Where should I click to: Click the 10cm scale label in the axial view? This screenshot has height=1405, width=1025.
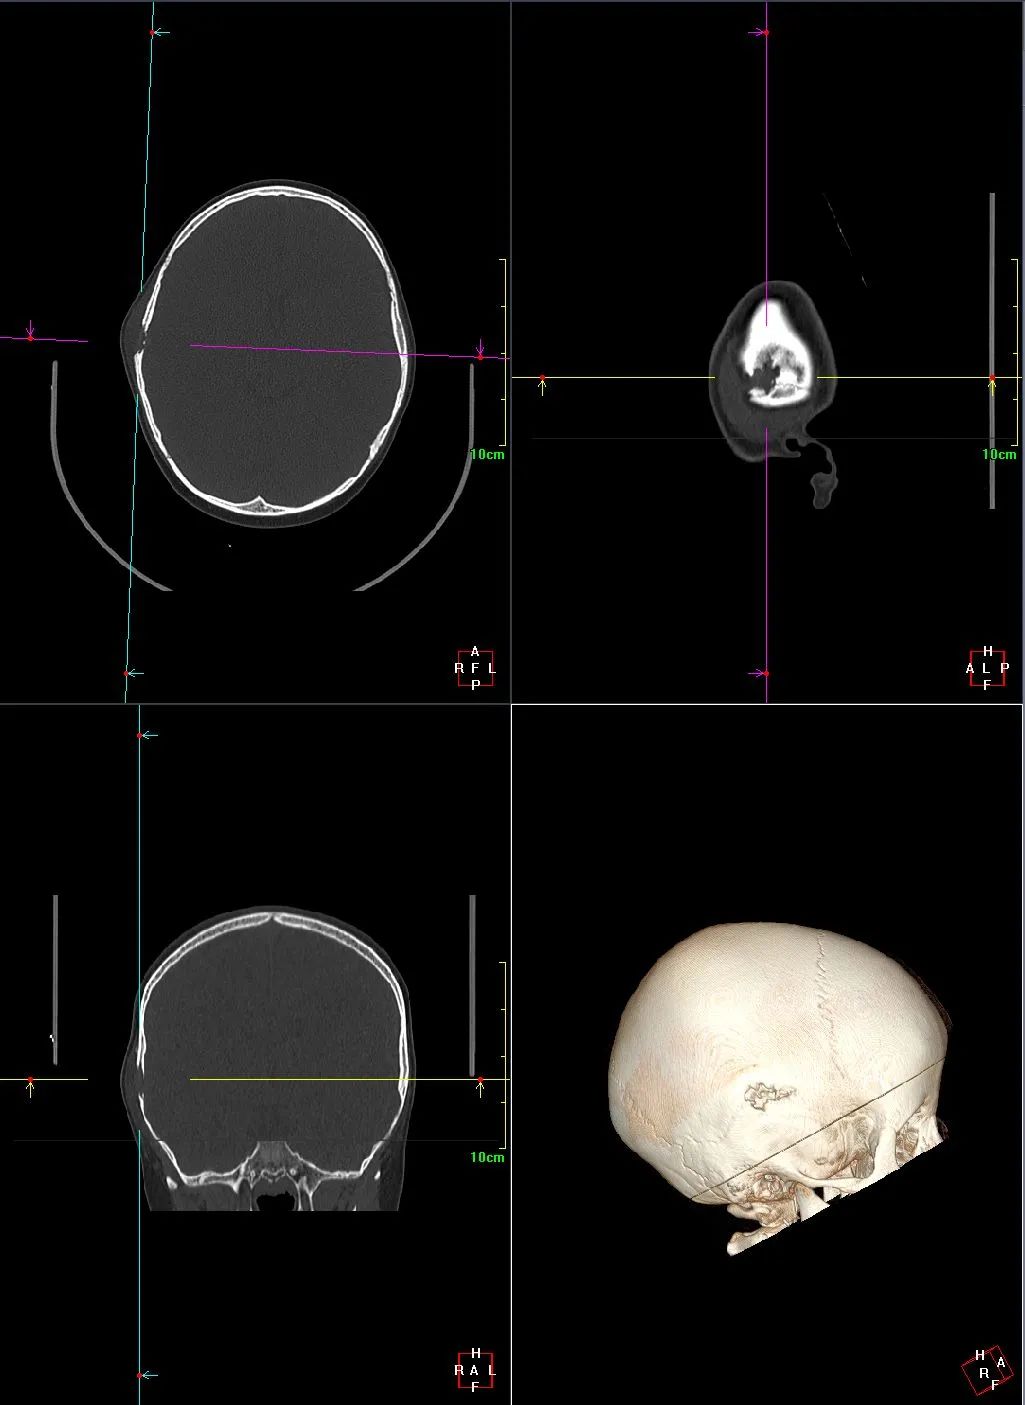pyautogui.click(x=487, y=455)
